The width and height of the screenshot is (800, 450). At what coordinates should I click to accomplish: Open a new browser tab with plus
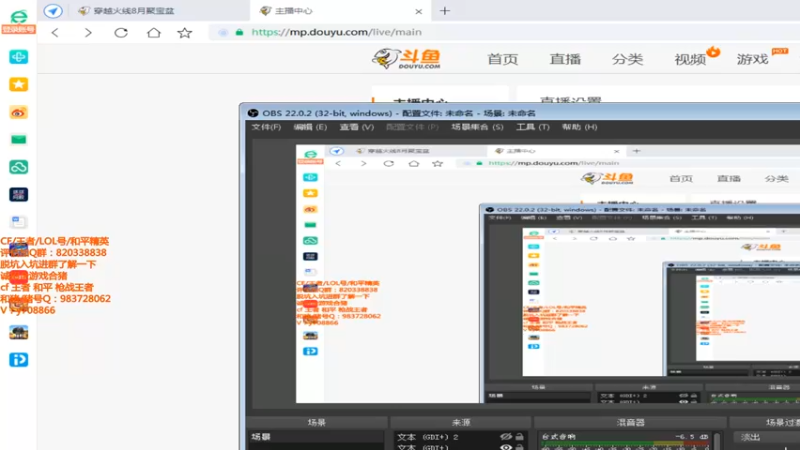click(x=445, y=11)
